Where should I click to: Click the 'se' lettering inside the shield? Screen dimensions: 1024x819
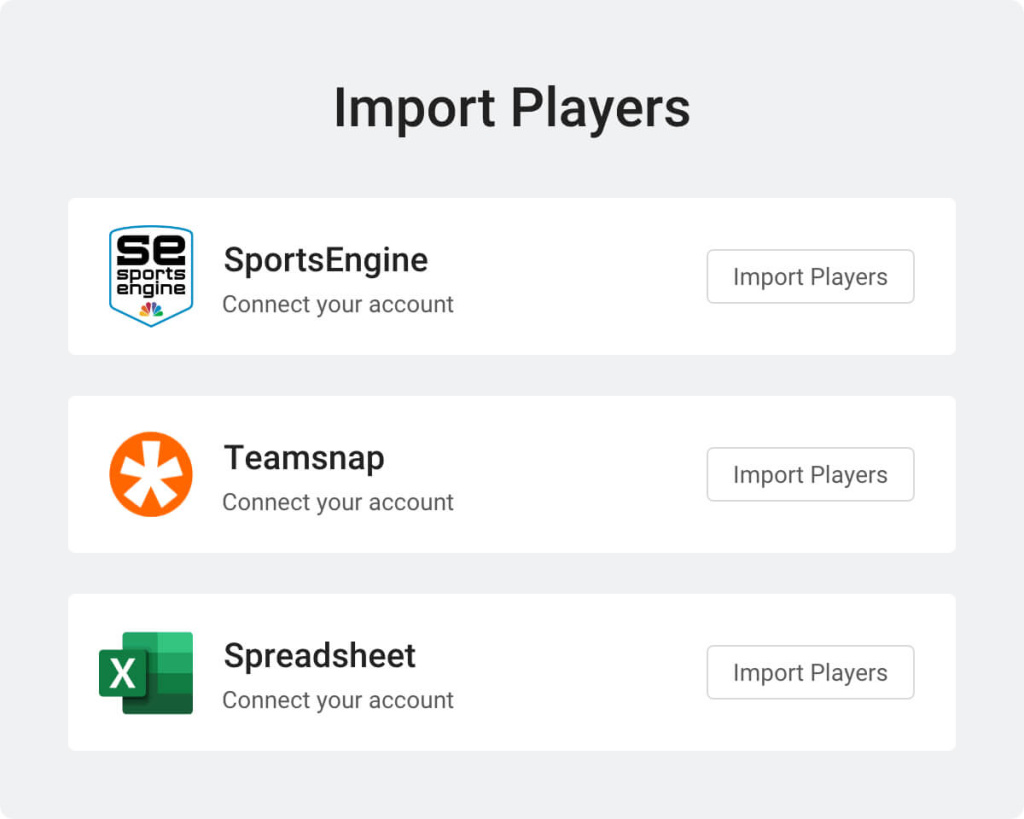[x=150, y=248]
